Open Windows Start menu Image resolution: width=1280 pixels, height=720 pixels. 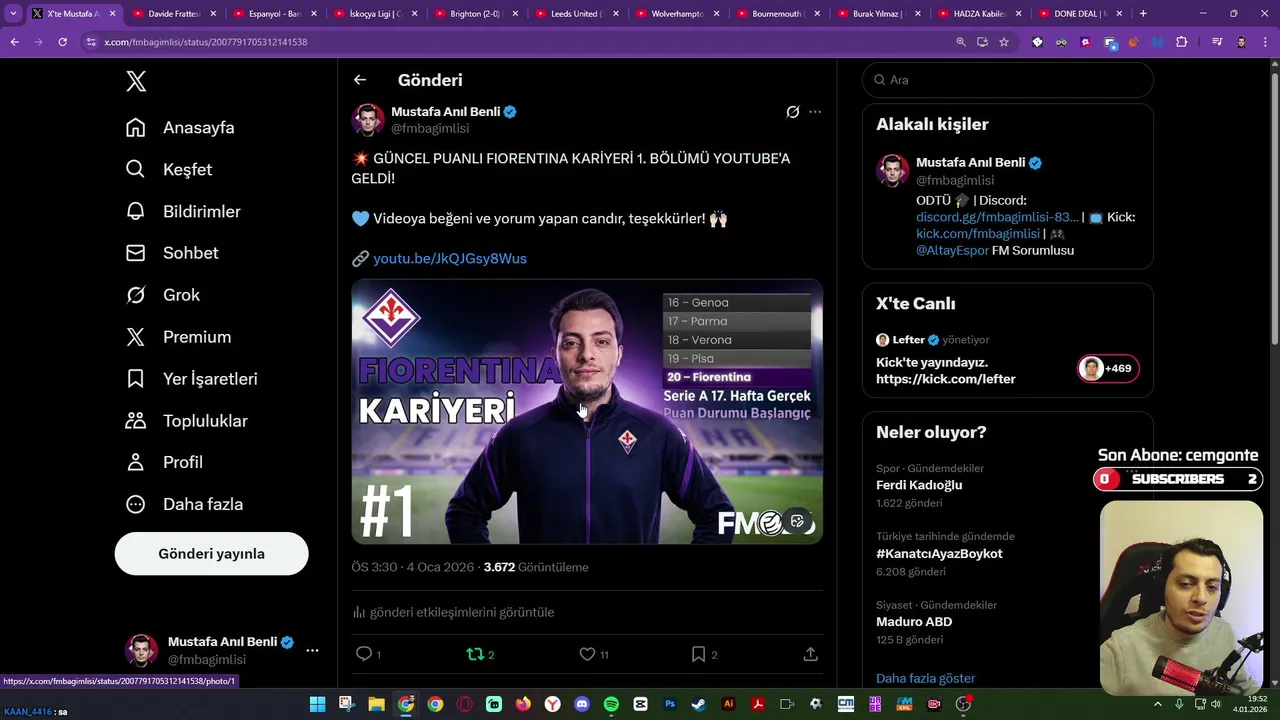(317, 704)
